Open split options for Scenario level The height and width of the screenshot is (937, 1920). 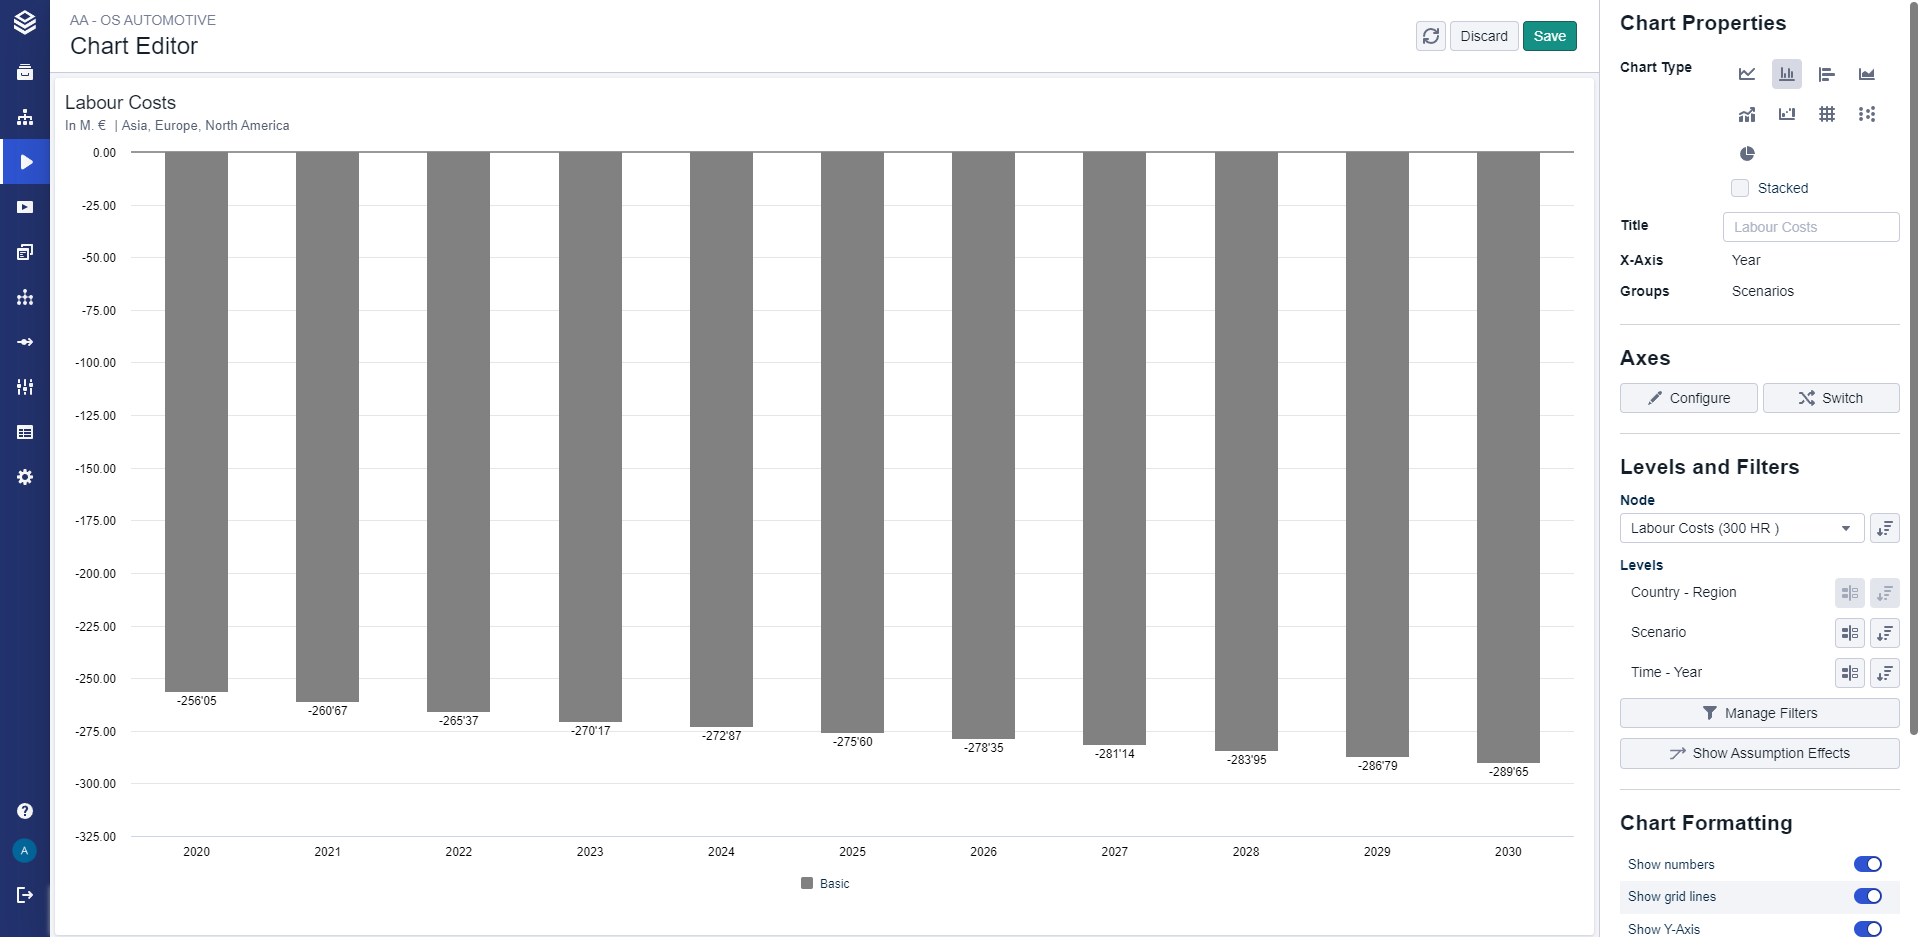tap(1849, 633)
